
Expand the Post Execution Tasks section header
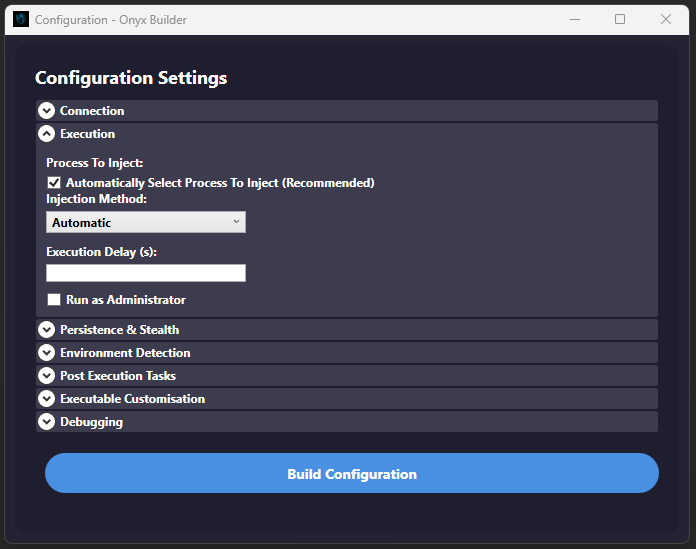click(x=118, y=376)
